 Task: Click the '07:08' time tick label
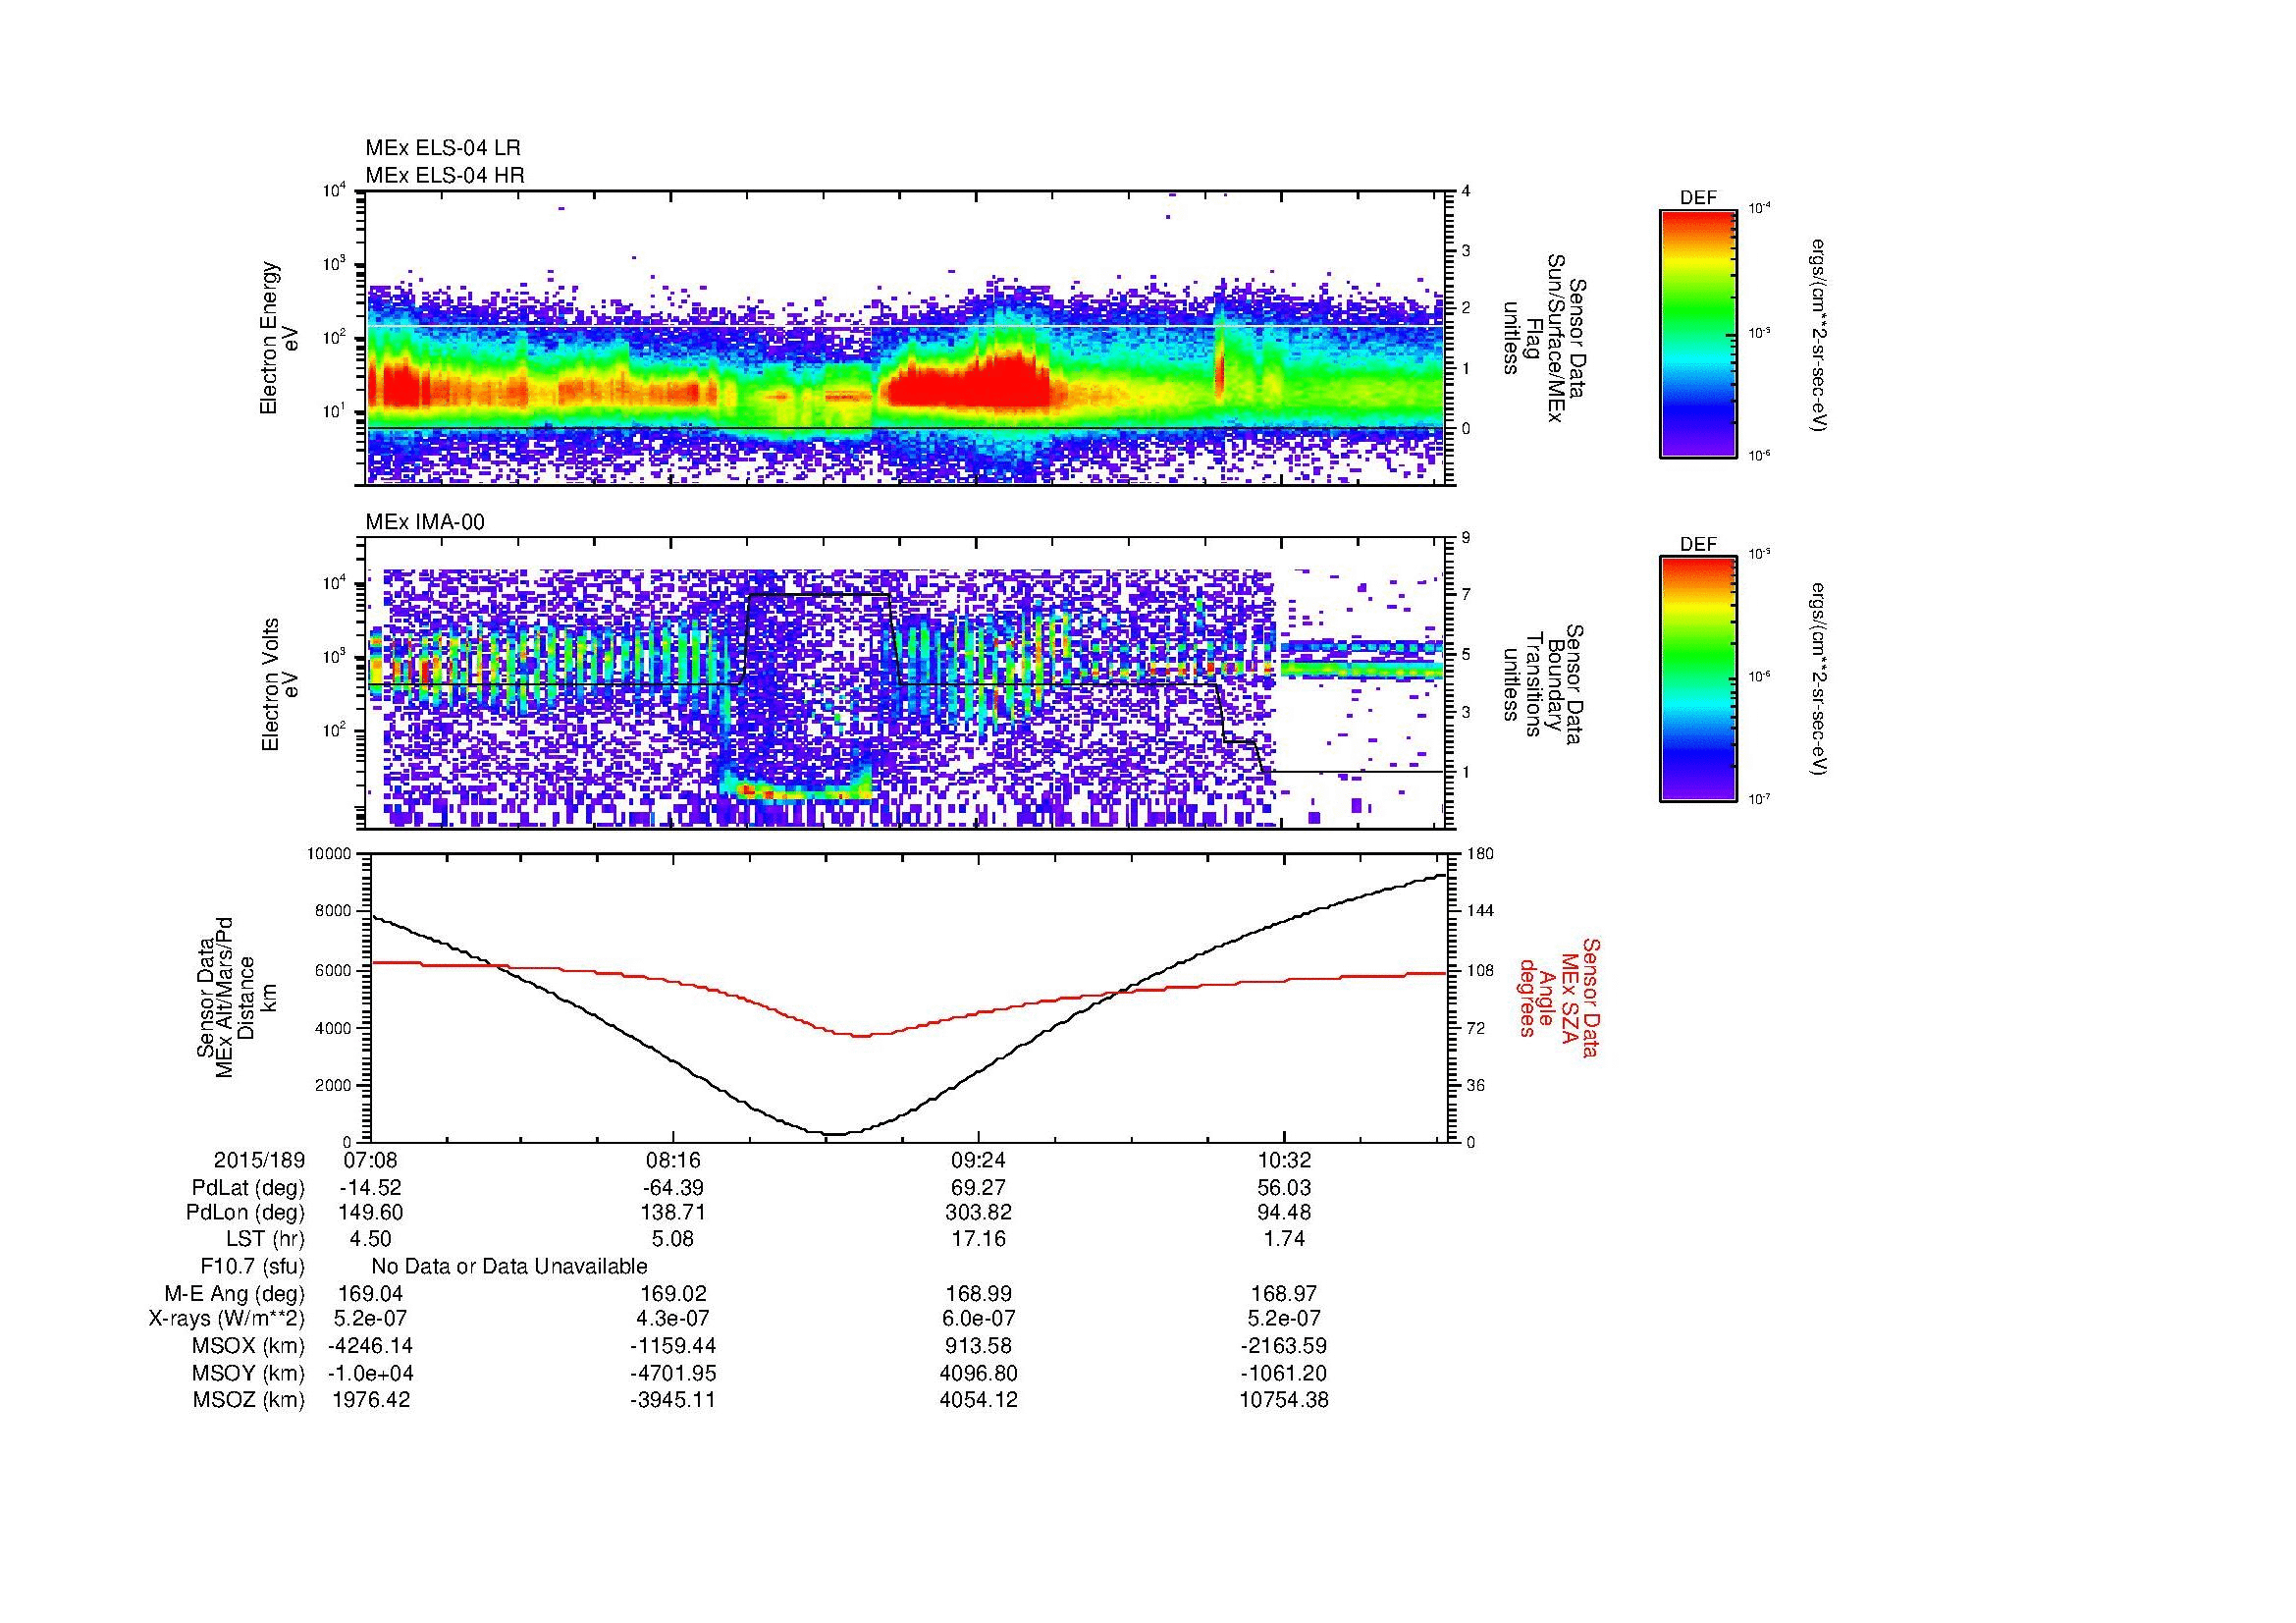(x=370, y=1161)
